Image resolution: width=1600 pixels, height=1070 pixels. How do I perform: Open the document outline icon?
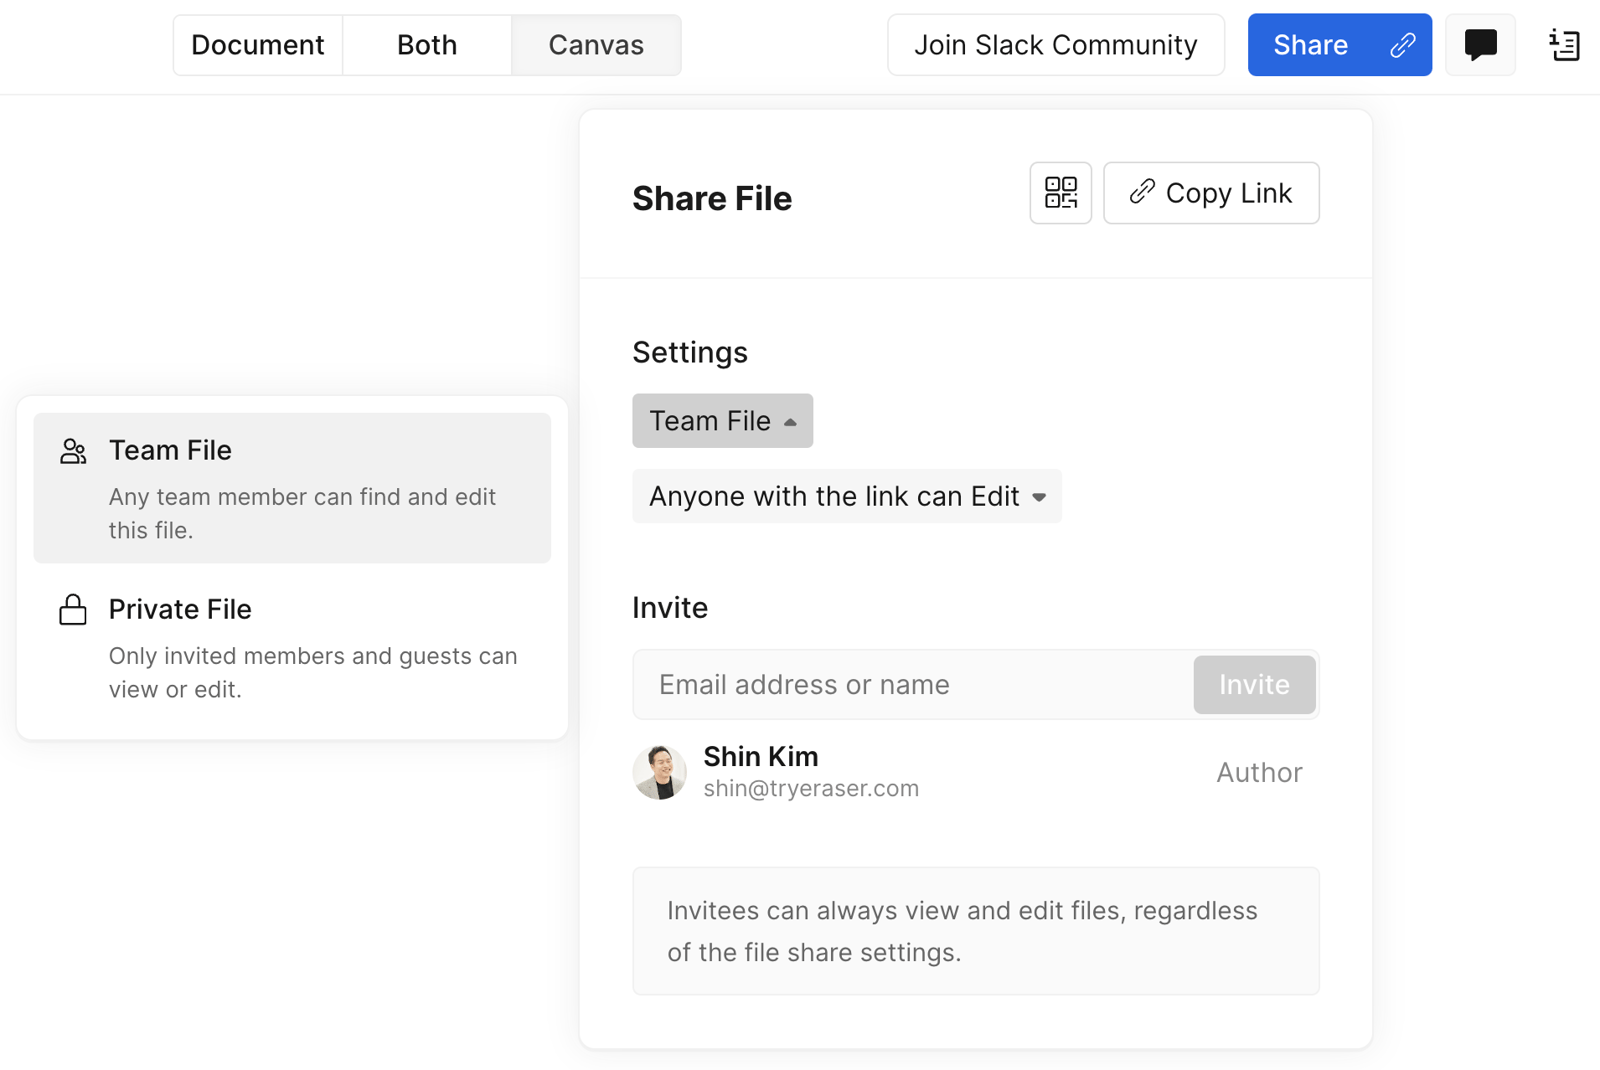[x=1564, y=45]
